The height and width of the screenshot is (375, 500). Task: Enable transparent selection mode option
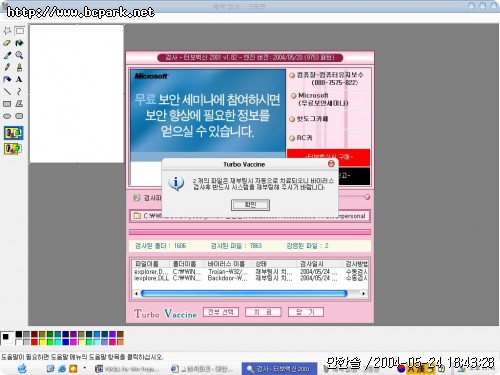[13, 148]
